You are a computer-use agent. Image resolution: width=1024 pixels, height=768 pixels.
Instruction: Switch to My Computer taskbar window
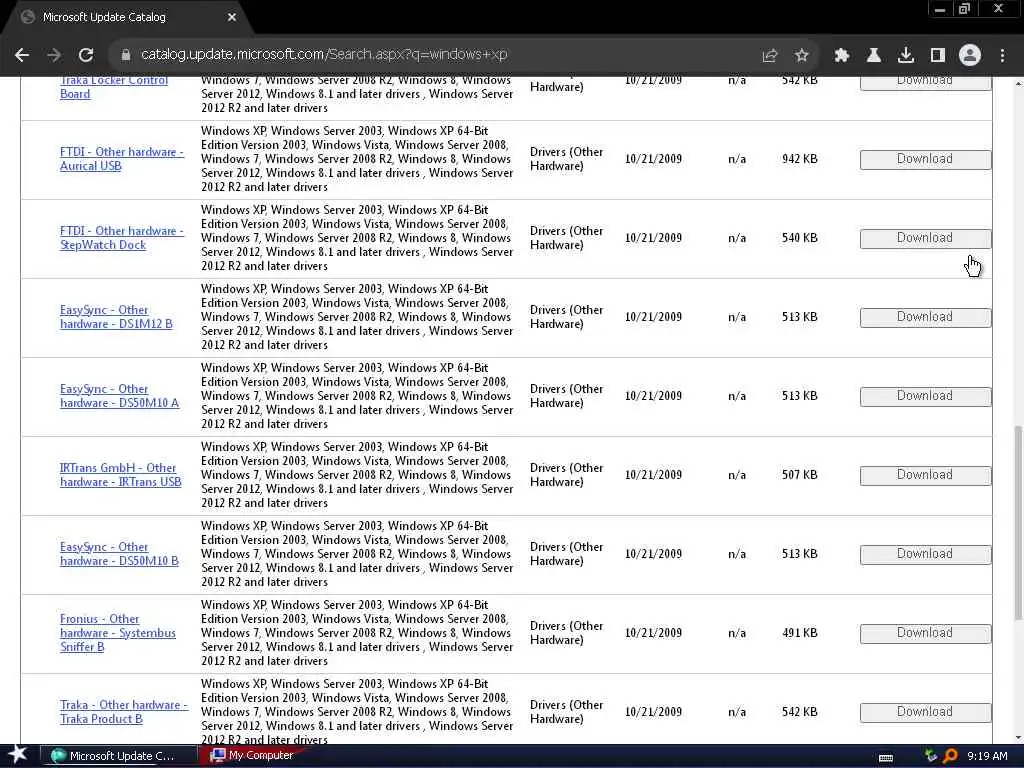(251, 756)
